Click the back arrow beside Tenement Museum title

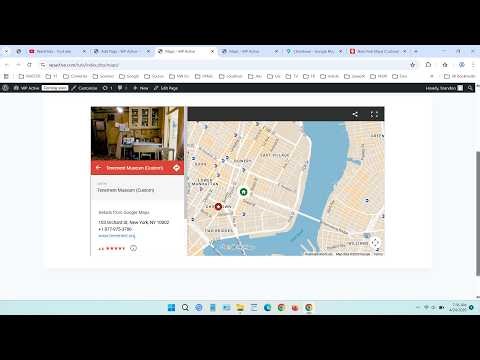pyautogui.click(x=99, y=168)
